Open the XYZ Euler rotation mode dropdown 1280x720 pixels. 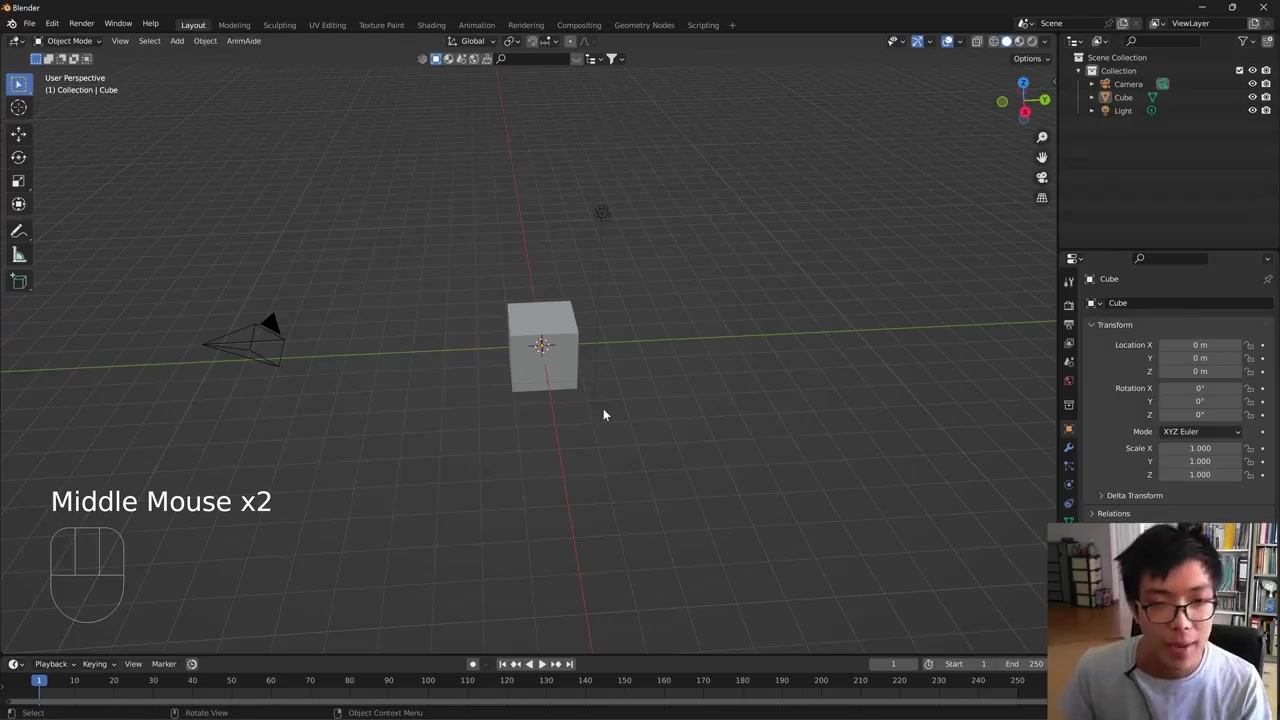(x=1200, y=432)
